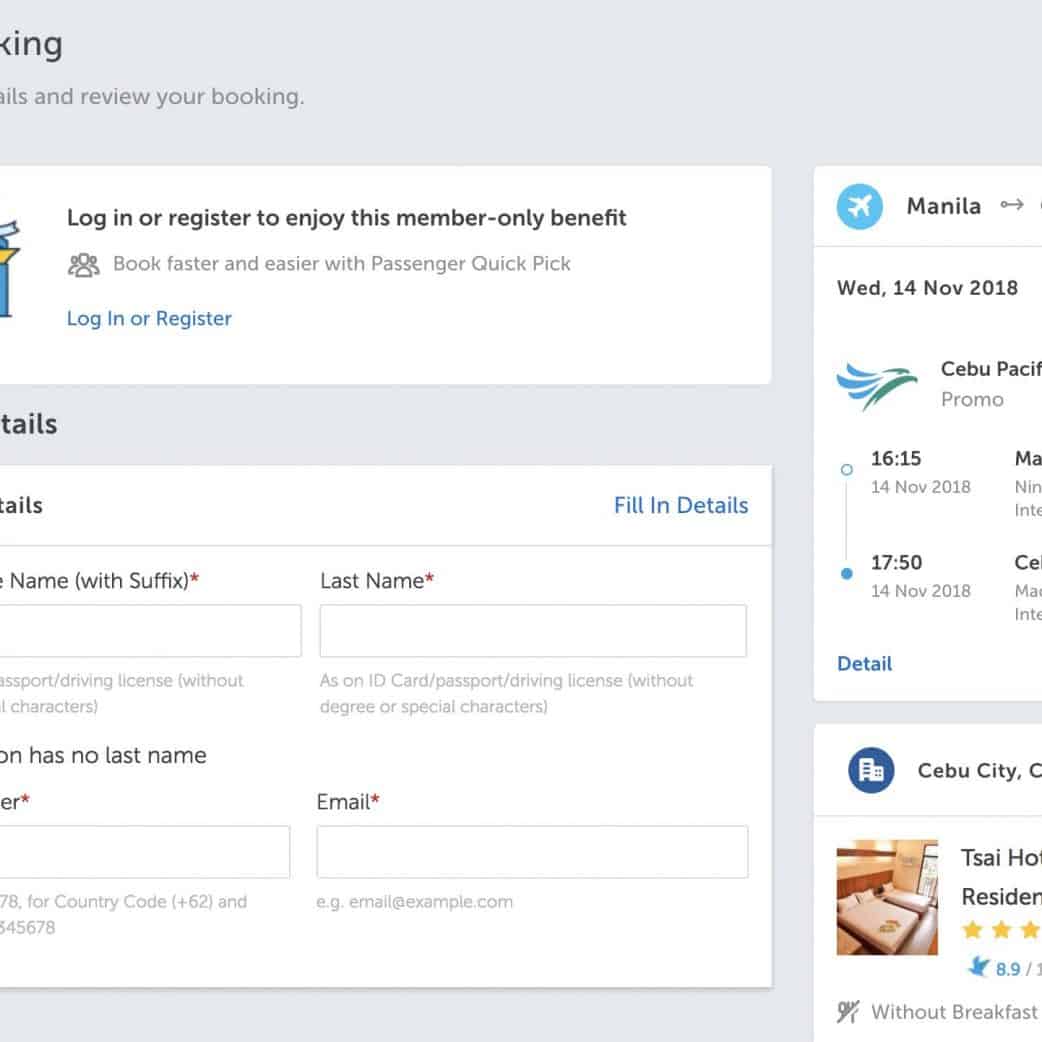Screen dimensions: 1042x1042
Task: Open the Log In or Register link
Action: (x=149, y=318)
